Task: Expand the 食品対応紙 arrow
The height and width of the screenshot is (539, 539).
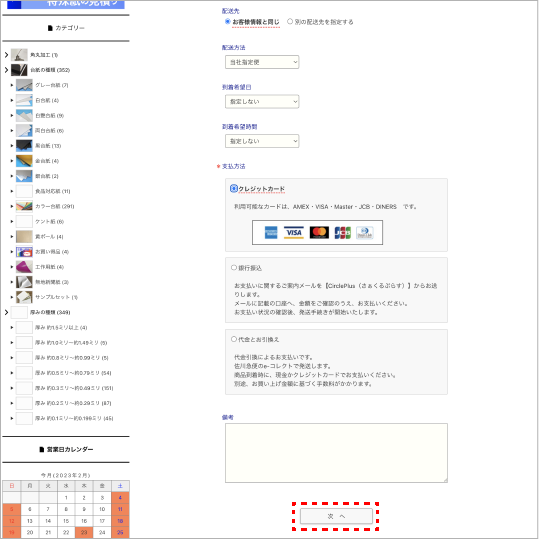Action: (x=12, y=191)
